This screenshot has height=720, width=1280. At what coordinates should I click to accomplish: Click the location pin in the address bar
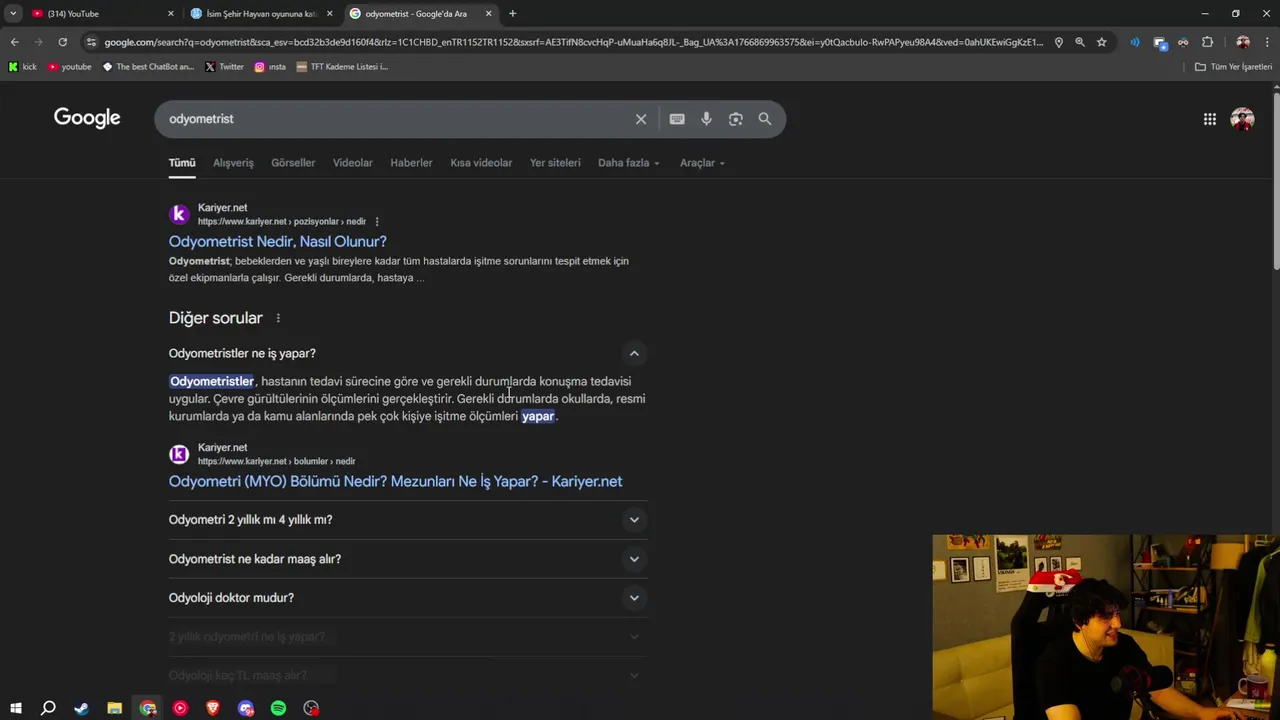[x=1059, y=42]
